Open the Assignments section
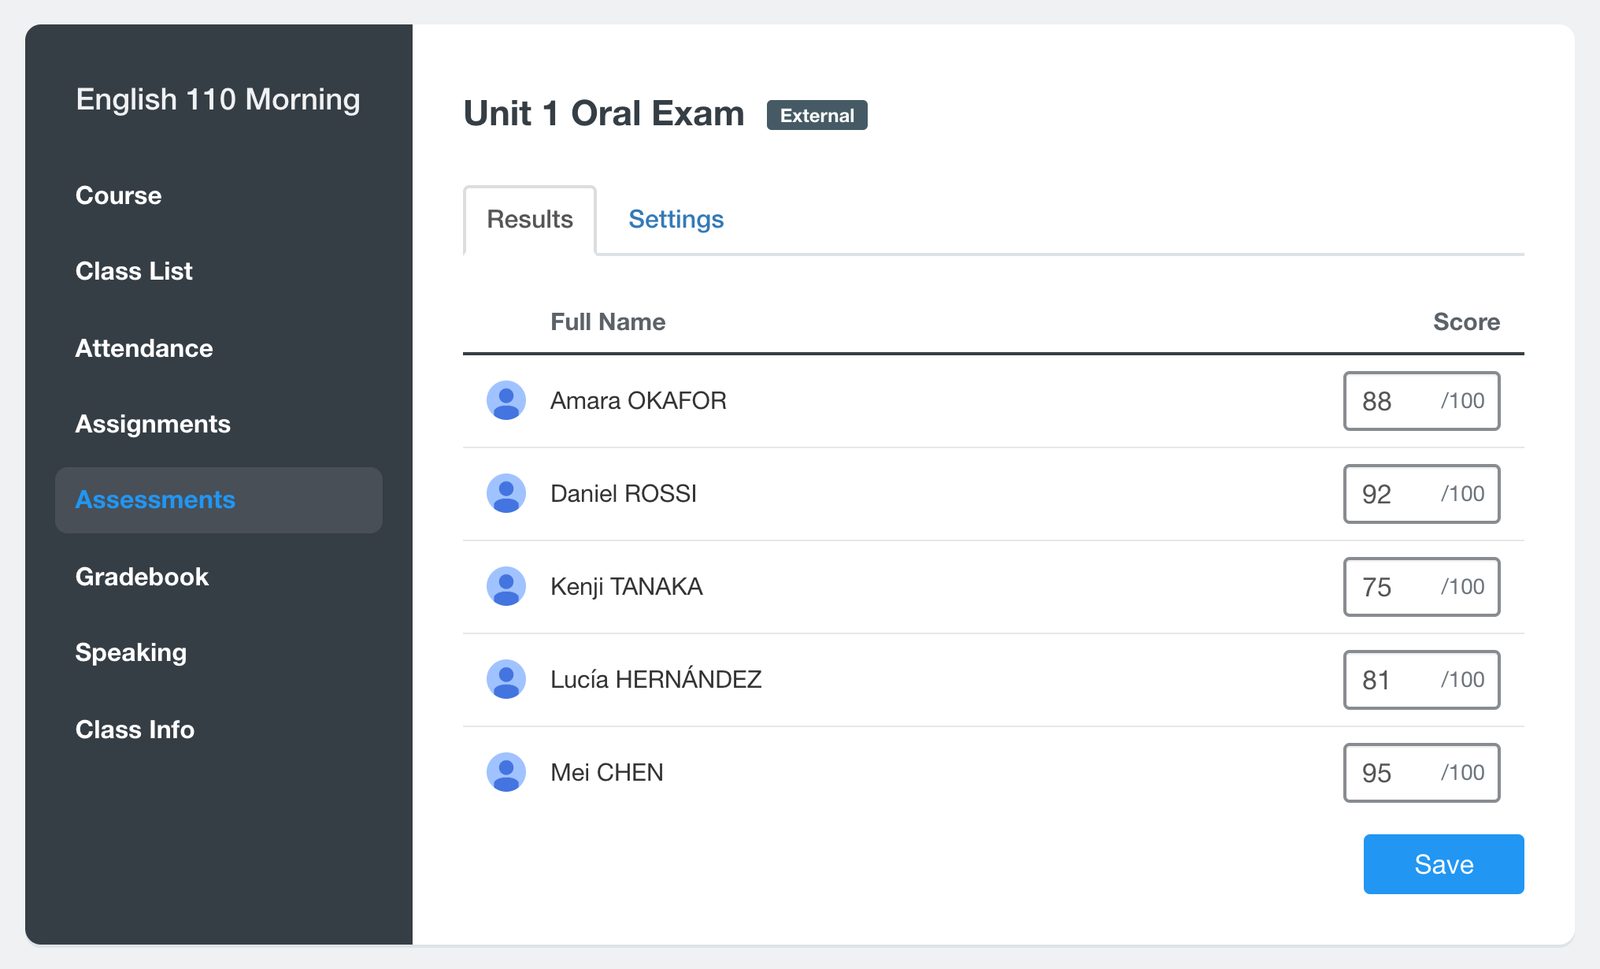Screen dimensions: 1600x969 point(153,424)
